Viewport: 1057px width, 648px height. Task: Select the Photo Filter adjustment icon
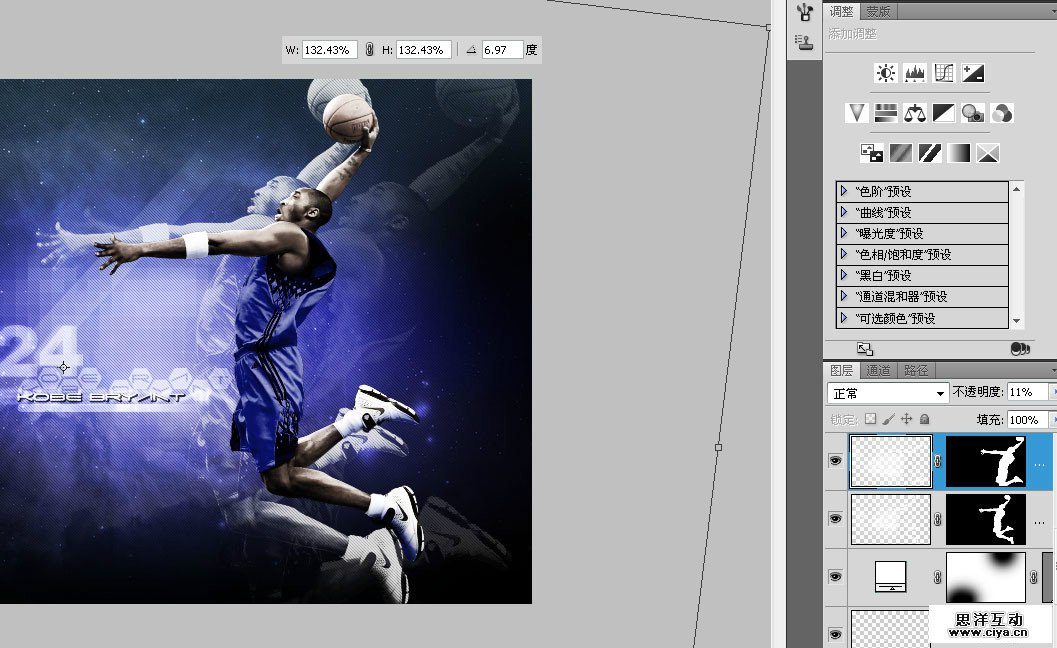tap(973, 113)
